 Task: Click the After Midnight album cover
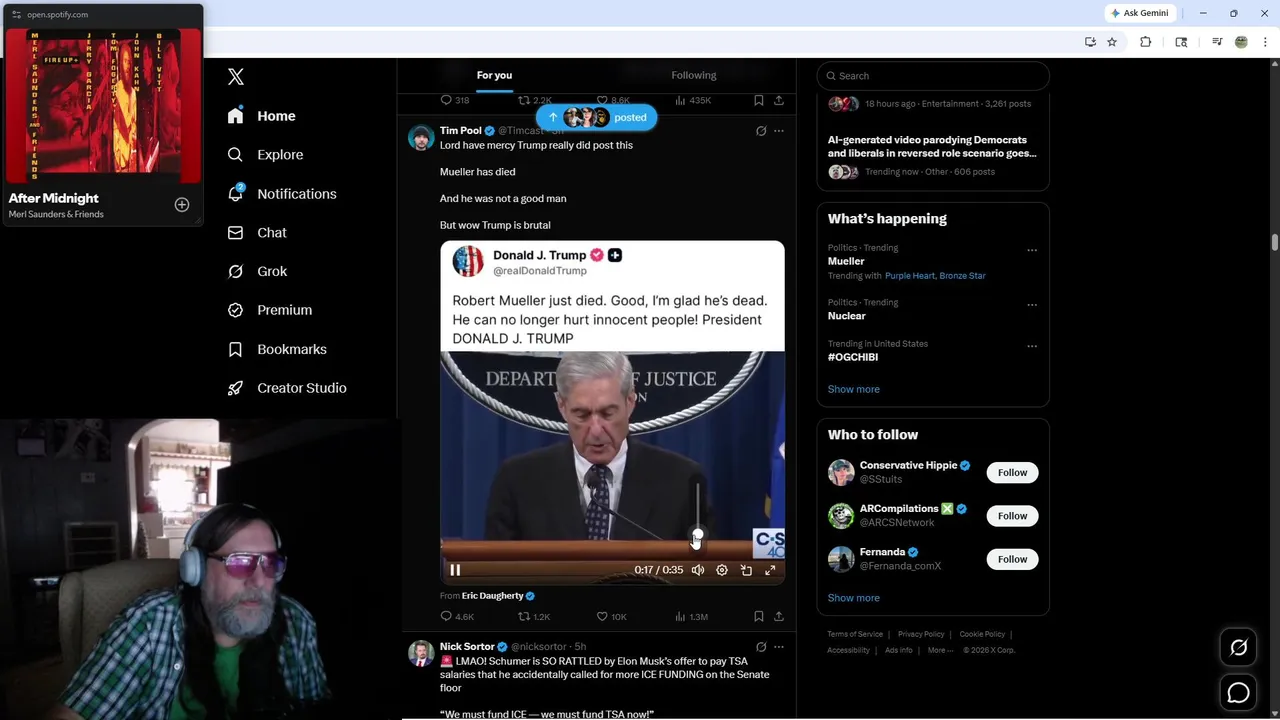pyautogui.click(x=103, y=105)
